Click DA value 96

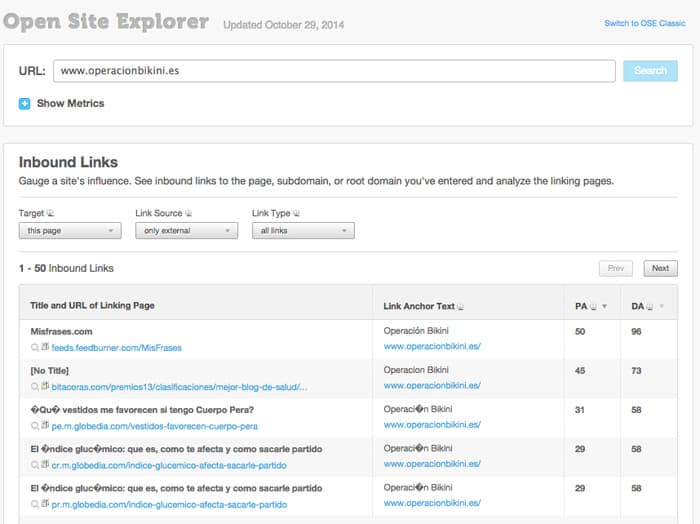pyautogui.click(x=637, y=332)
